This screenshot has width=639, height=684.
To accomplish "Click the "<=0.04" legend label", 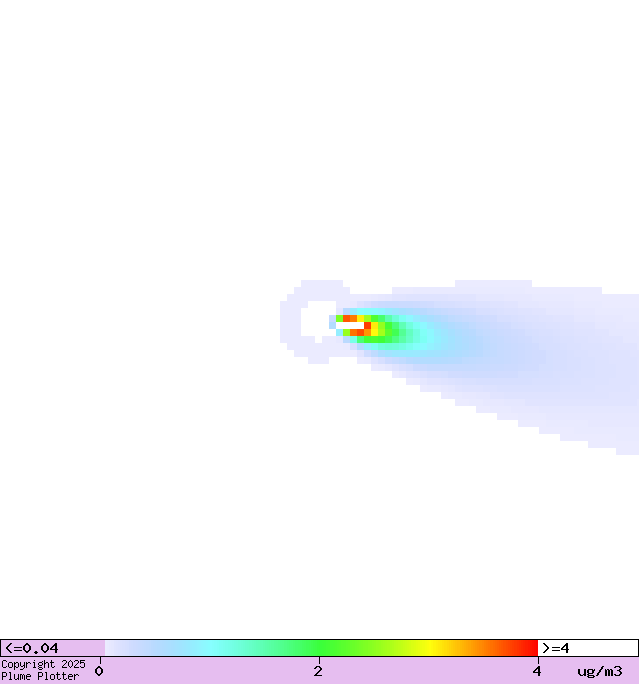I will point(31,648).
